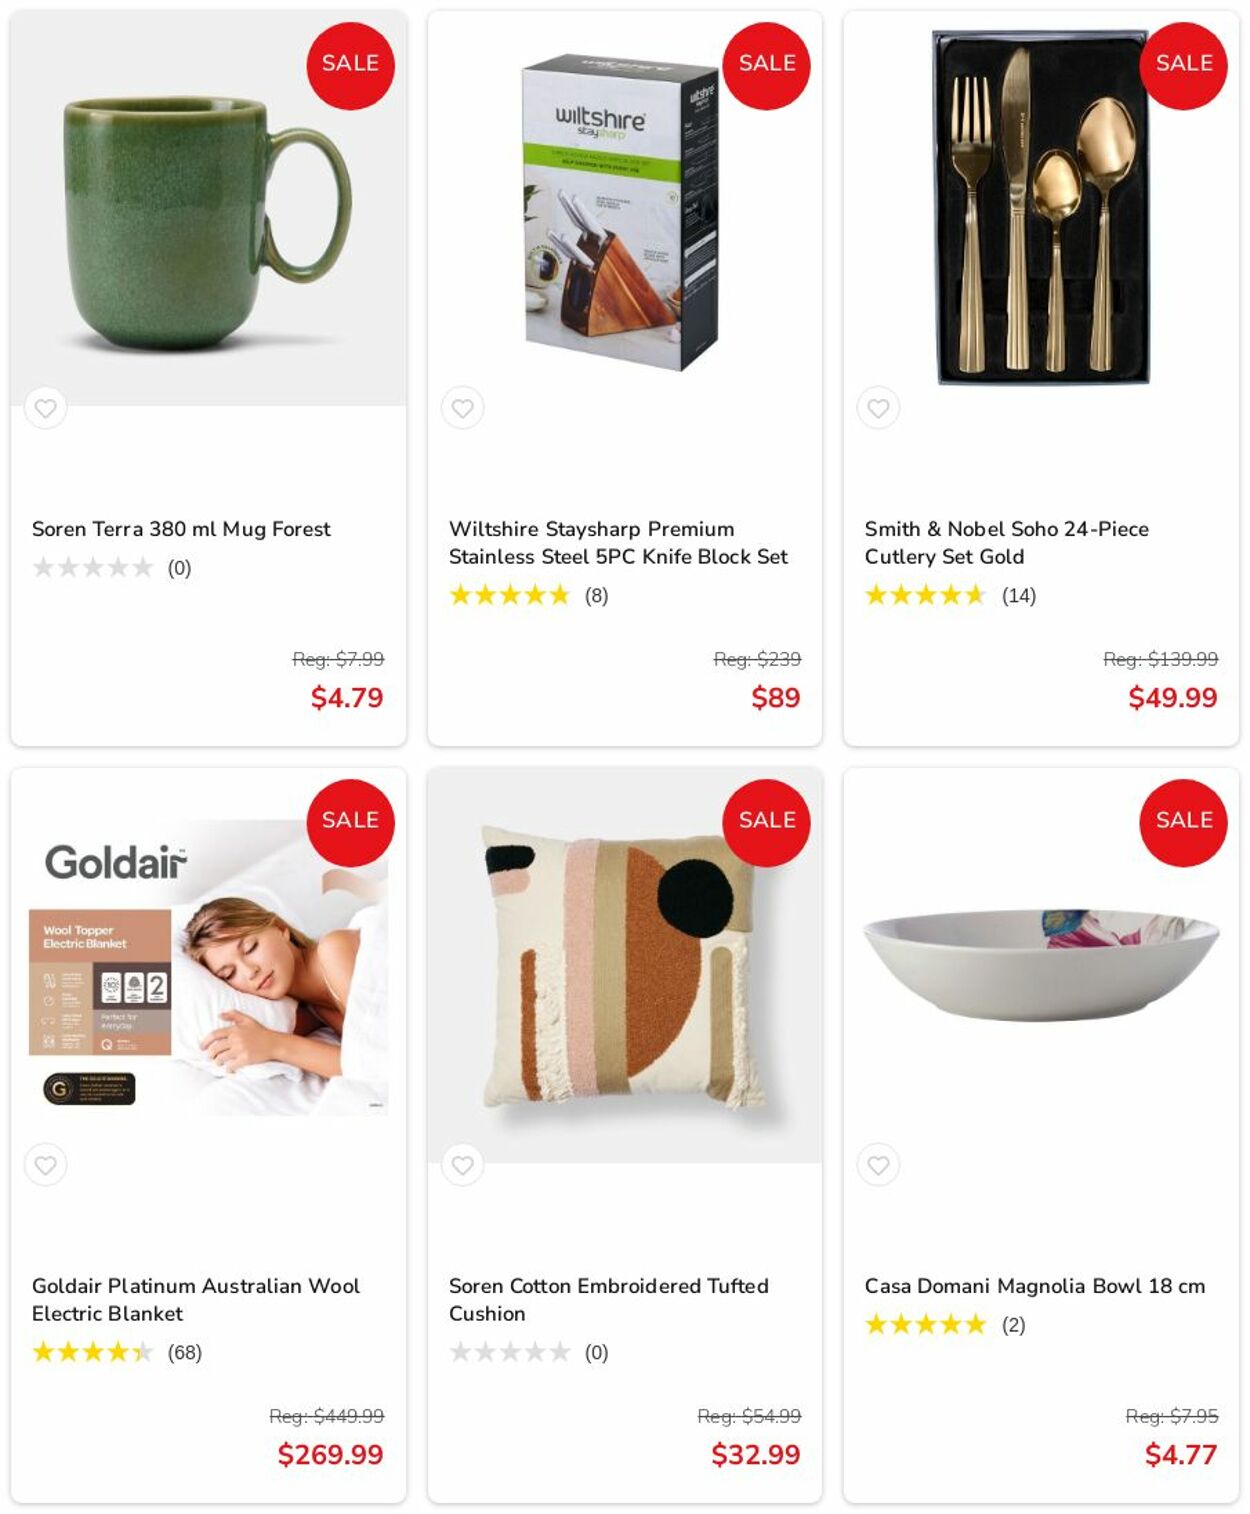This screenshot has width=1250, height=1514.
Task: Click SALE badge on green mug
Action: [350, 65]
